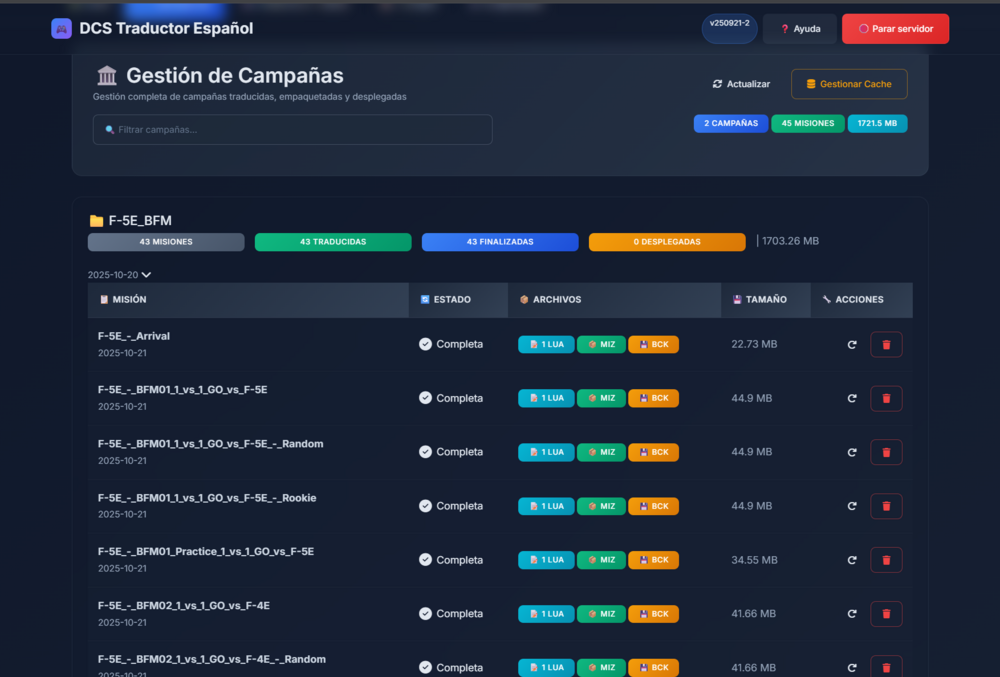The image size is (1000, 677).
Task: Reprocess the F-5E_-_Arrival mission
Action: point(851,345)
